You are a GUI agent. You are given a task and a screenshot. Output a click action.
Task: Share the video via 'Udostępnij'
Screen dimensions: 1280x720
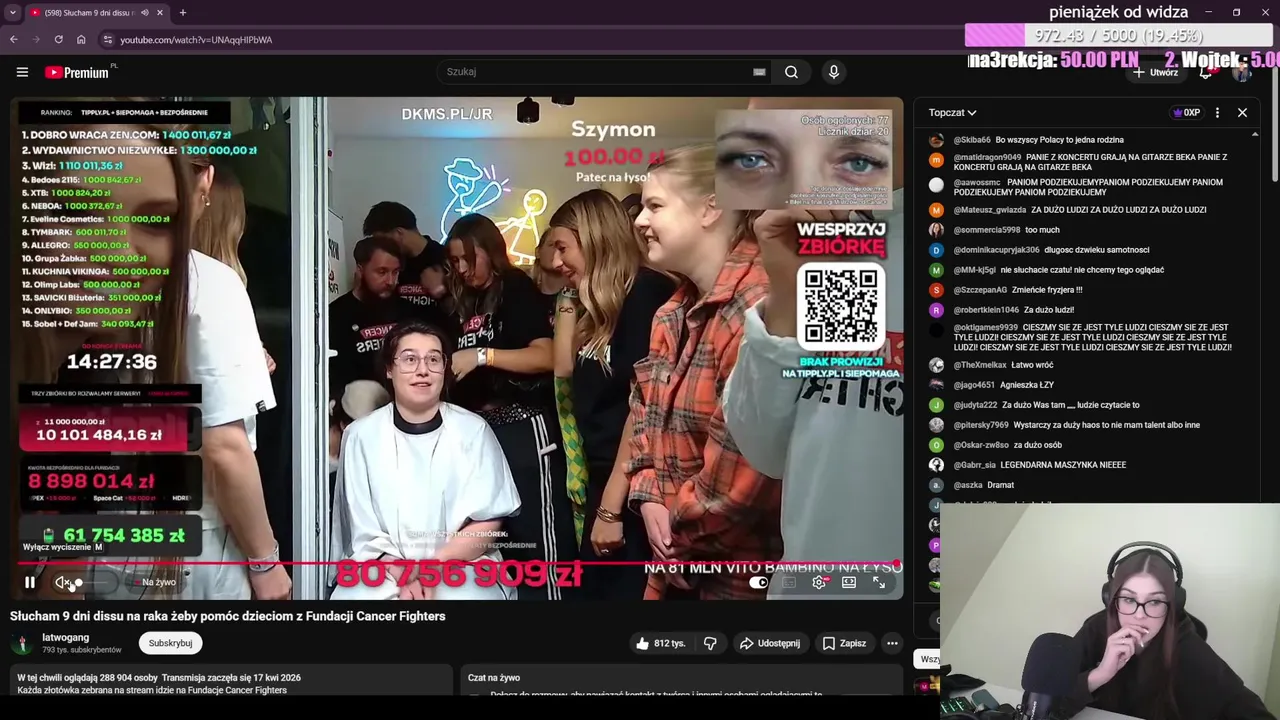[770, 643]
